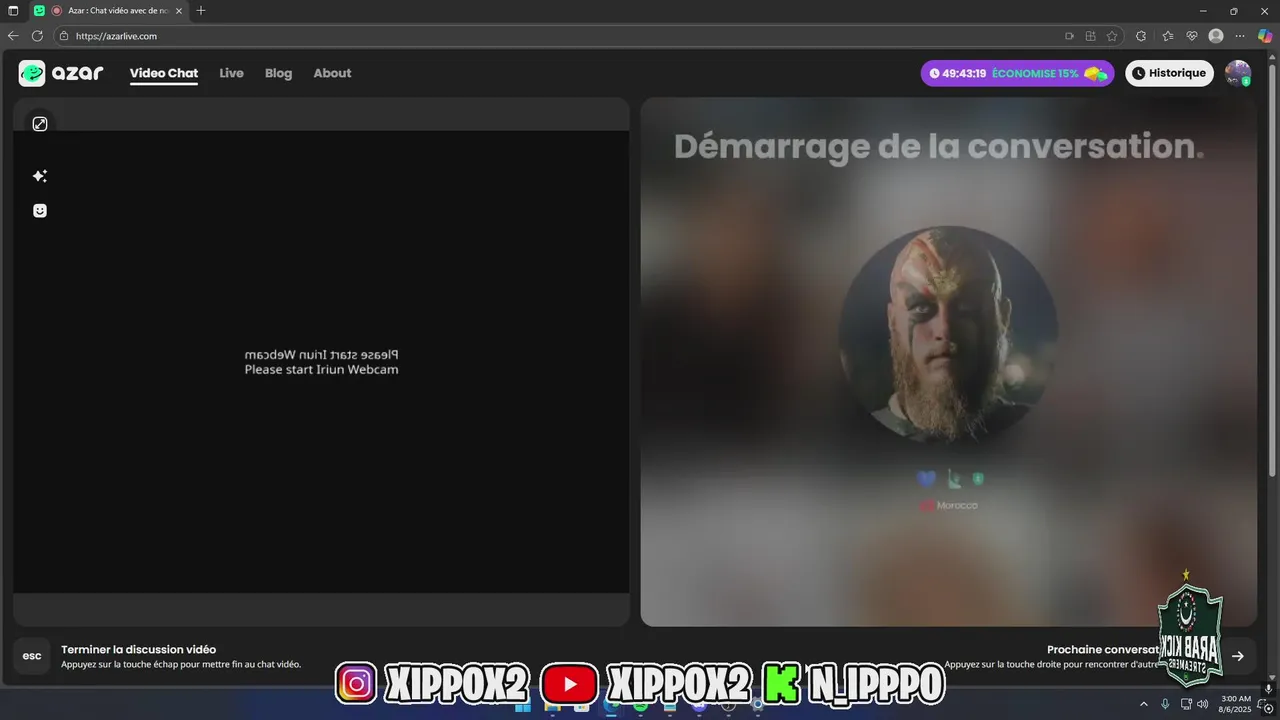The image size is (1280, 720).
Task: Click the Split screen icon in address bar
Action: tap(1091, 36)
